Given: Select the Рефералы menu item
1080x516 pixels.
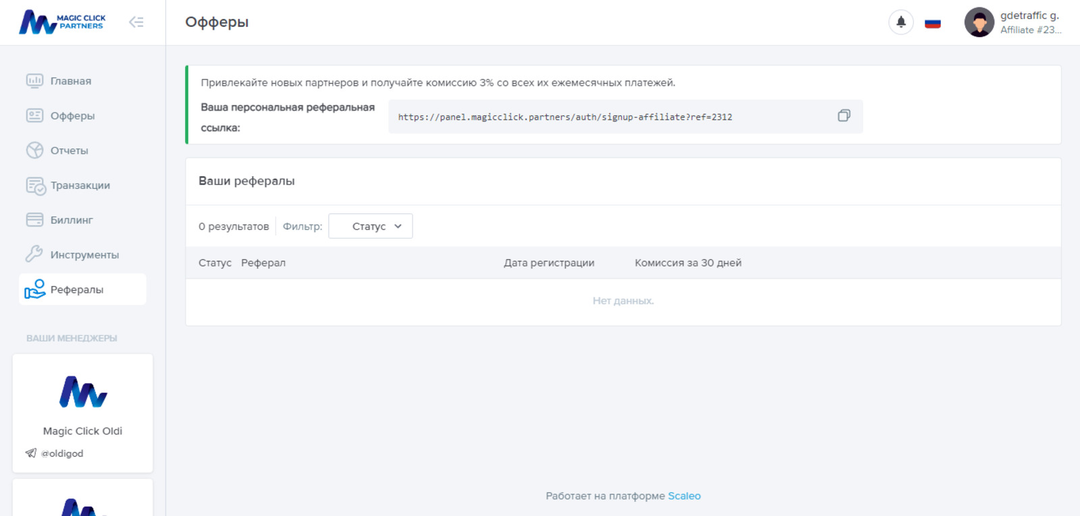Looking at the screenshot, I should pyautogui.click(x=77, y=290).
